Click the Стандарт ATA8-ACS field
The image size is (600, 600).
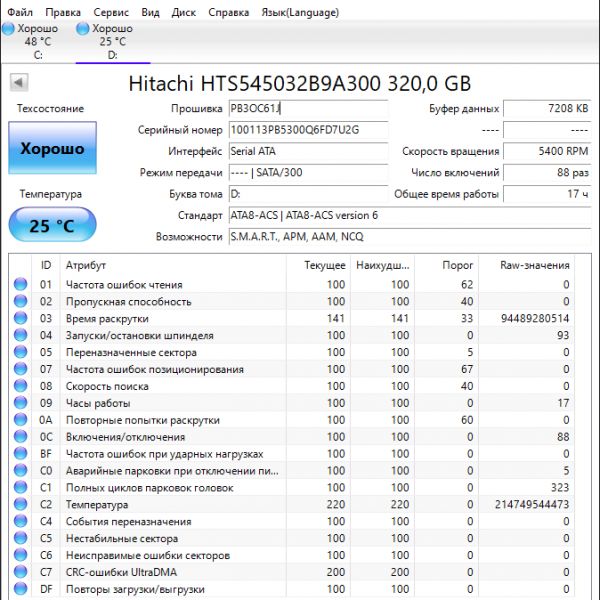coord(410,216)
